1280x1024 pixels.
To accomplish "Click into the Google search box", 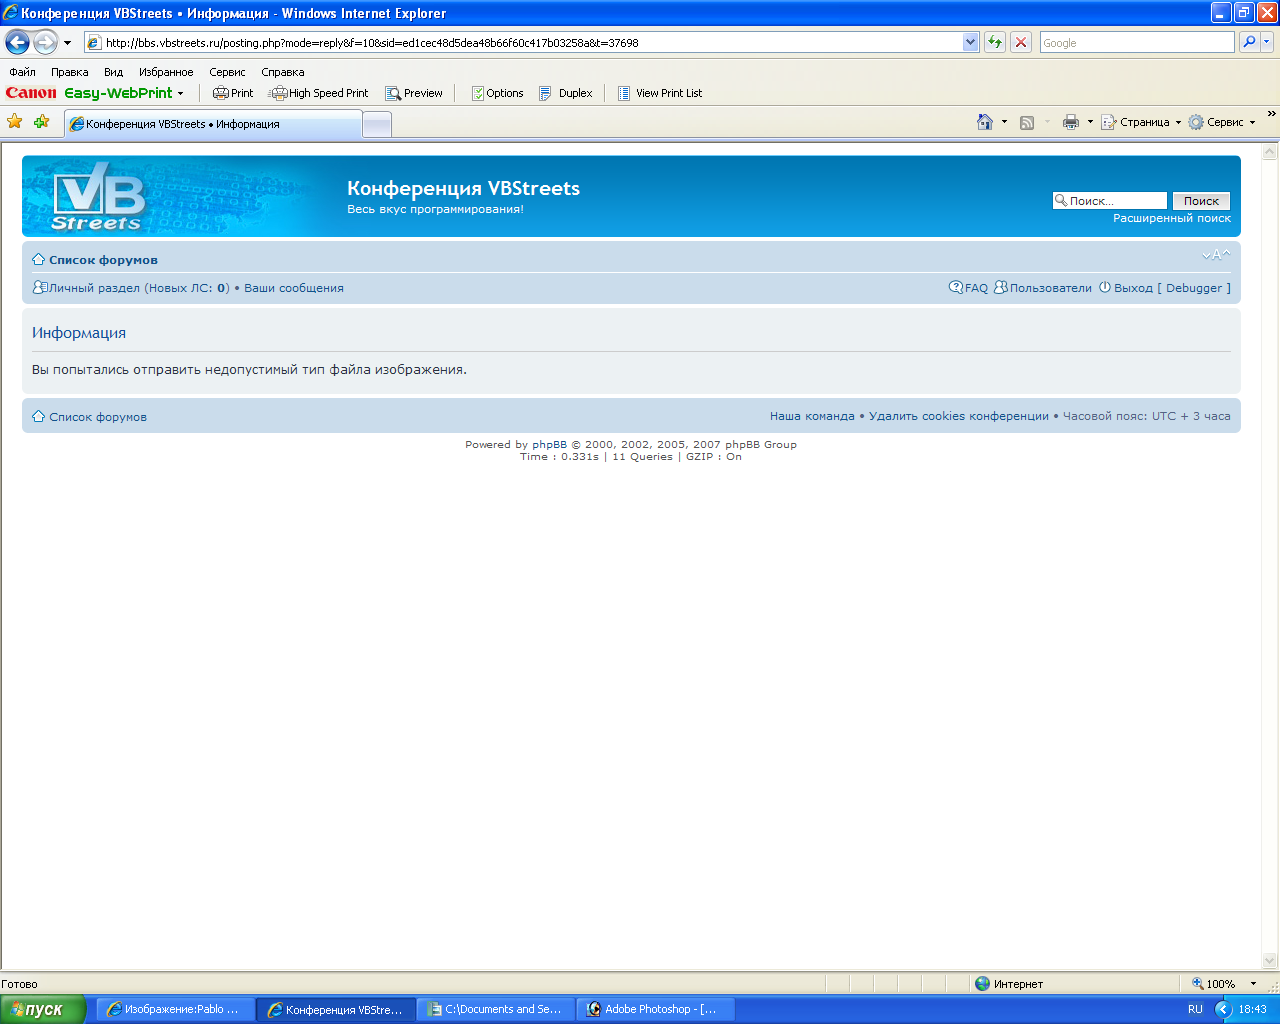I will point(1137,42).
